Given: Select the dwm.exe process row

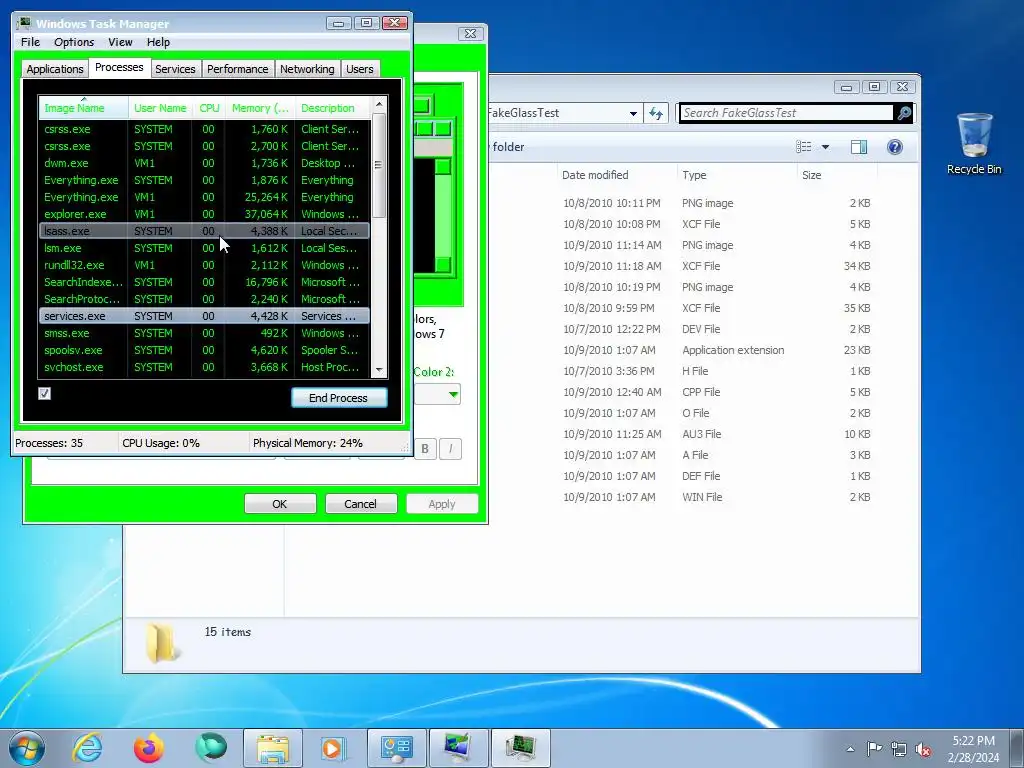Looking at the screenshot, I should (x=204, y=163).
